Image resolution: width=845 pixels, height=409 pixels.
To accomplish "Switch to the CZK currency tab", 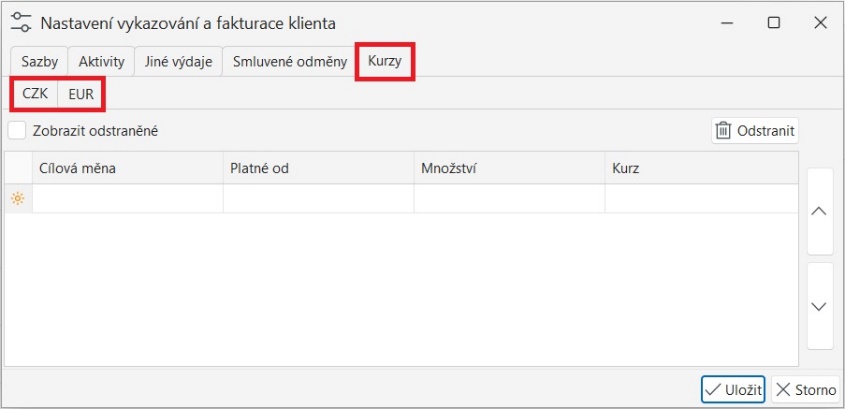I will coord(35,94).
